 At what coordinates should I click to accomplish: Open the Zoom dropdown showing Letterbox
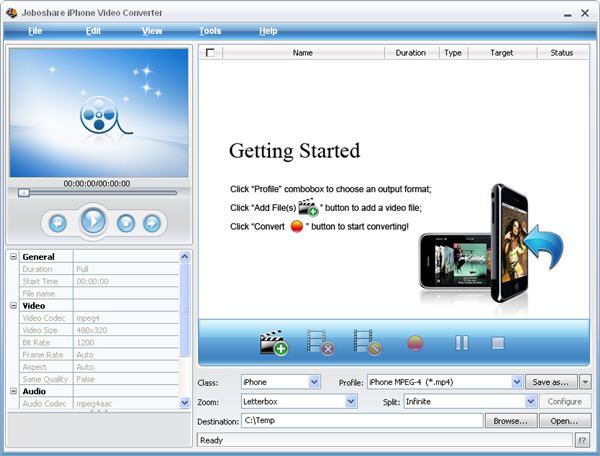coord(351,402)
